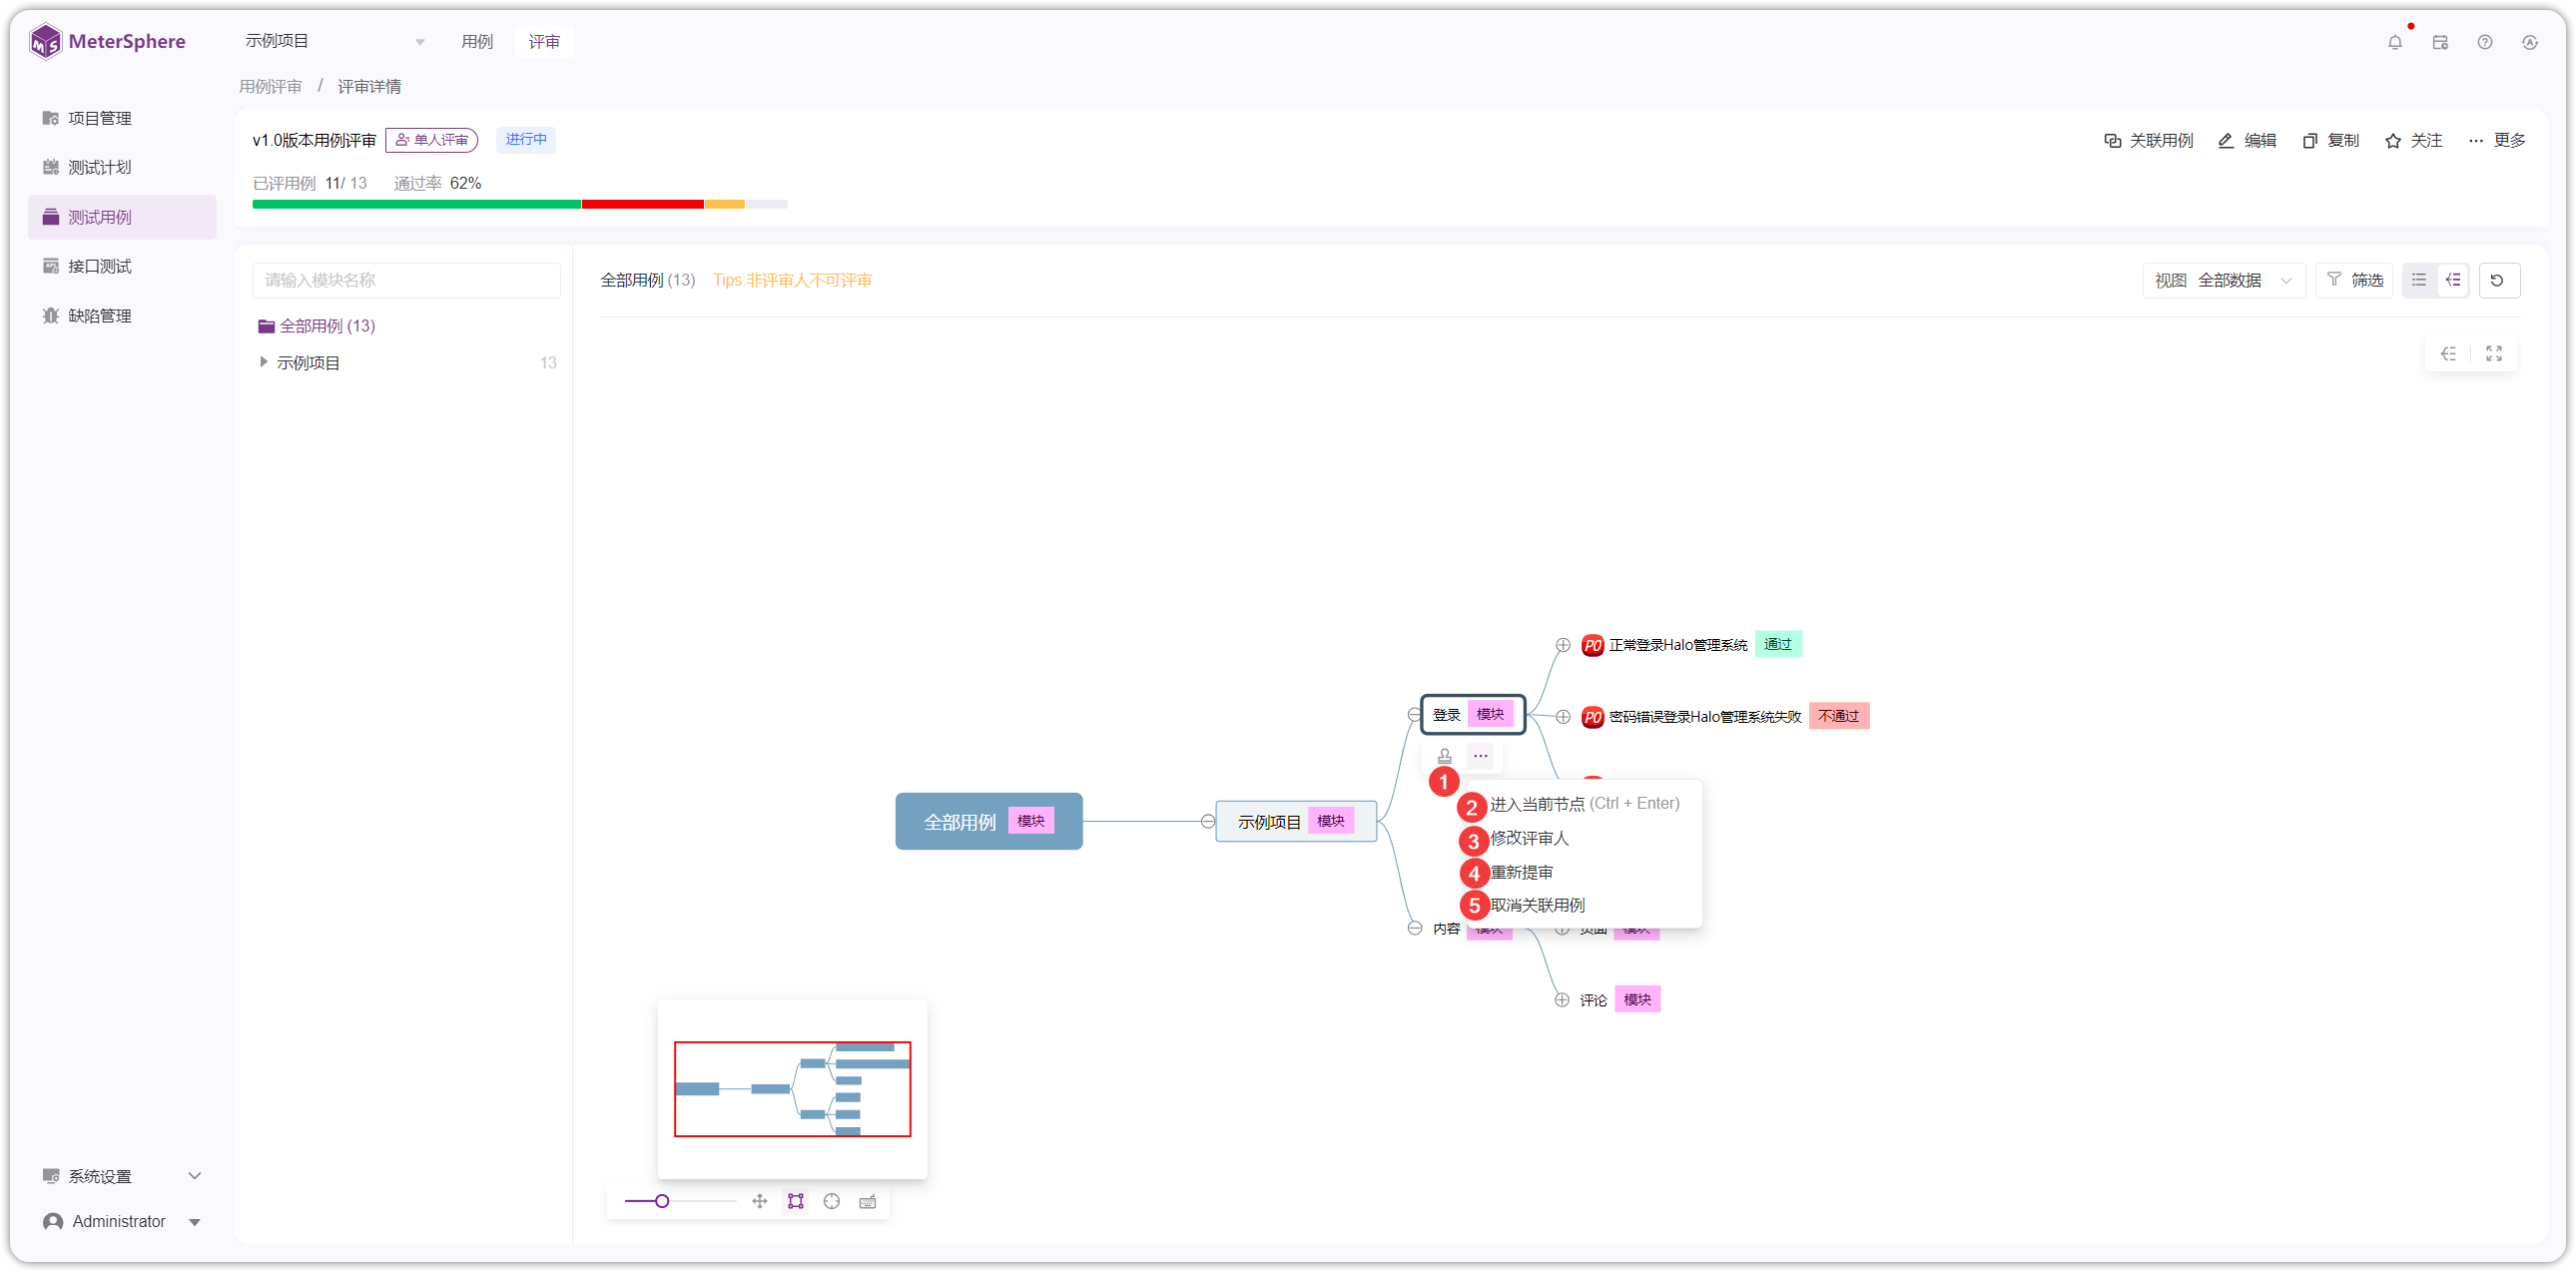The height and width of the screenshot is (1272, 2576).
Task: Expand the 正常登录Halo管理系统 case node
Action: pos(1563,645)
